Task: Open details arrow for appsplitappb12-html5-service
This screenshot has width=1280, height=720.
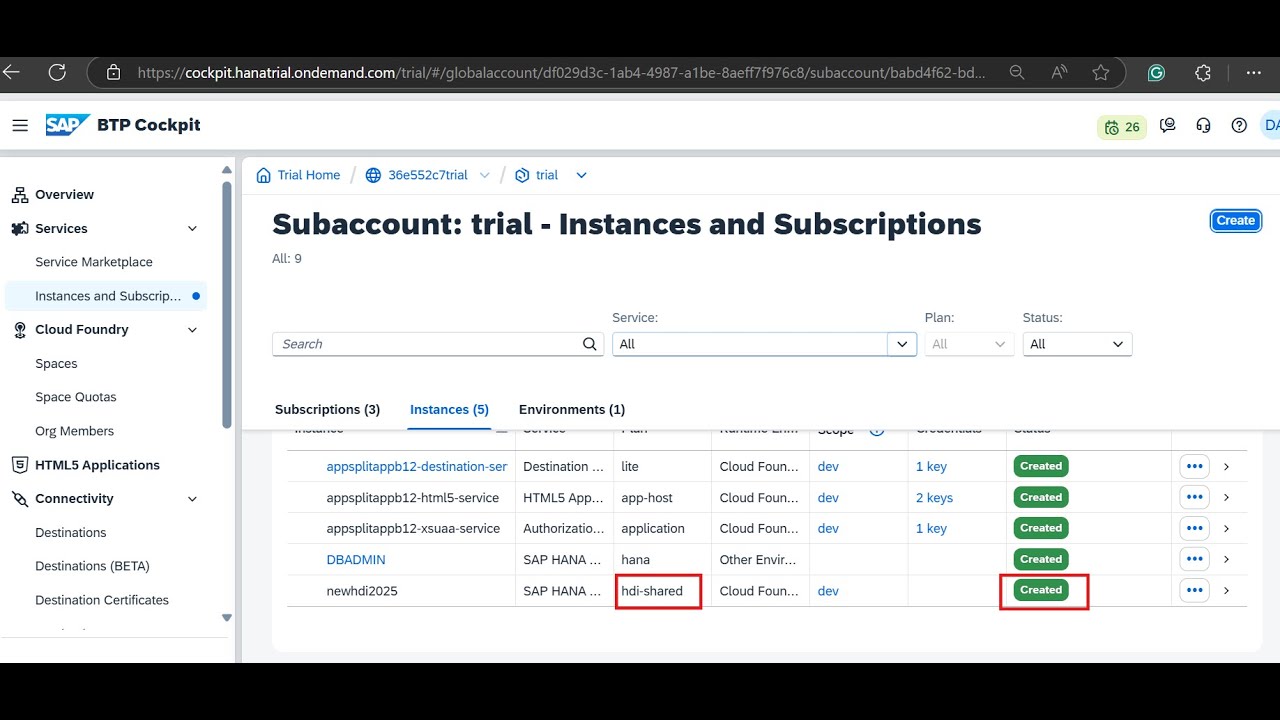Action: (x=1227, y=498)
